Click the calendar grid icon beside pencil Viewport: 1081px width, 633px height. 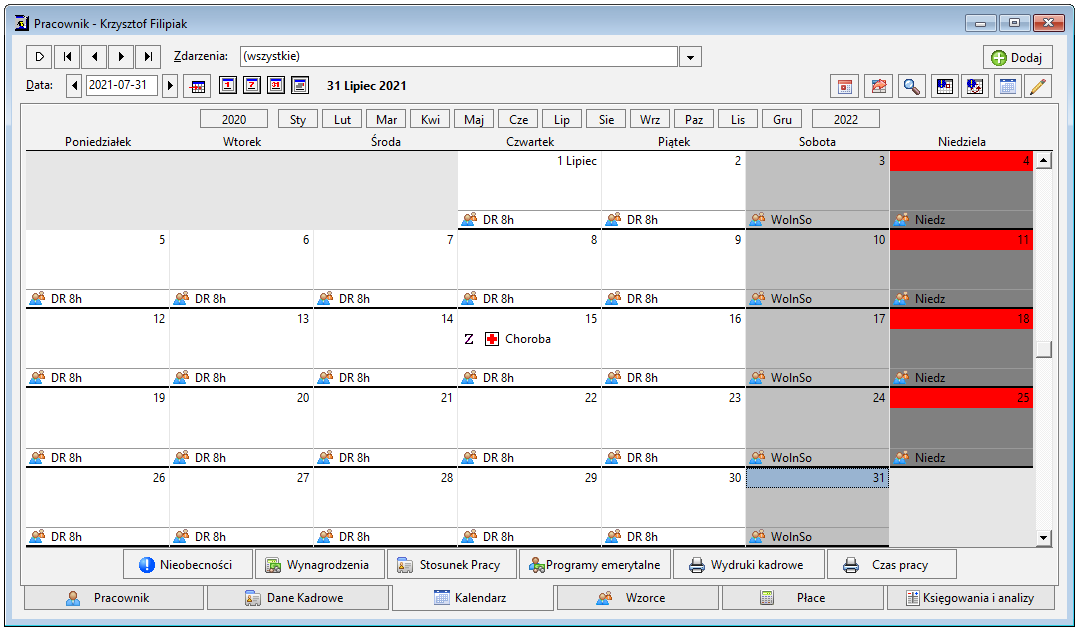point(1007,86)
